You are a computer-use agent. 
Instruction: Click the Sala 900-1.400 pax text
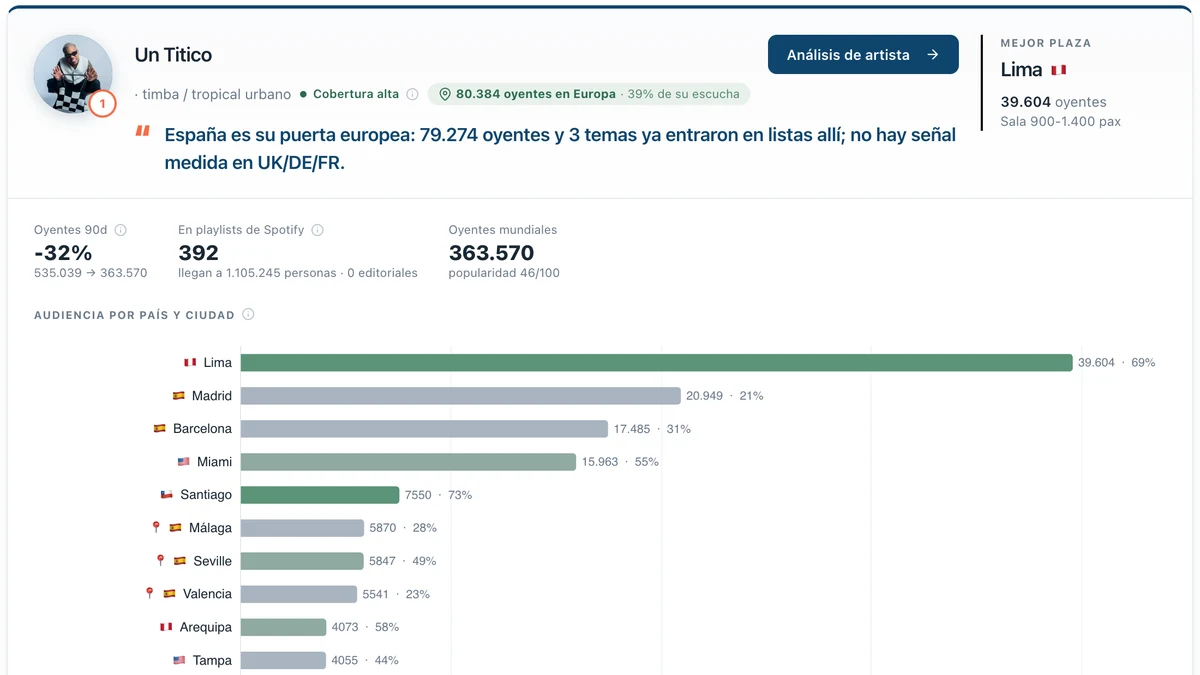[1060, 122]
